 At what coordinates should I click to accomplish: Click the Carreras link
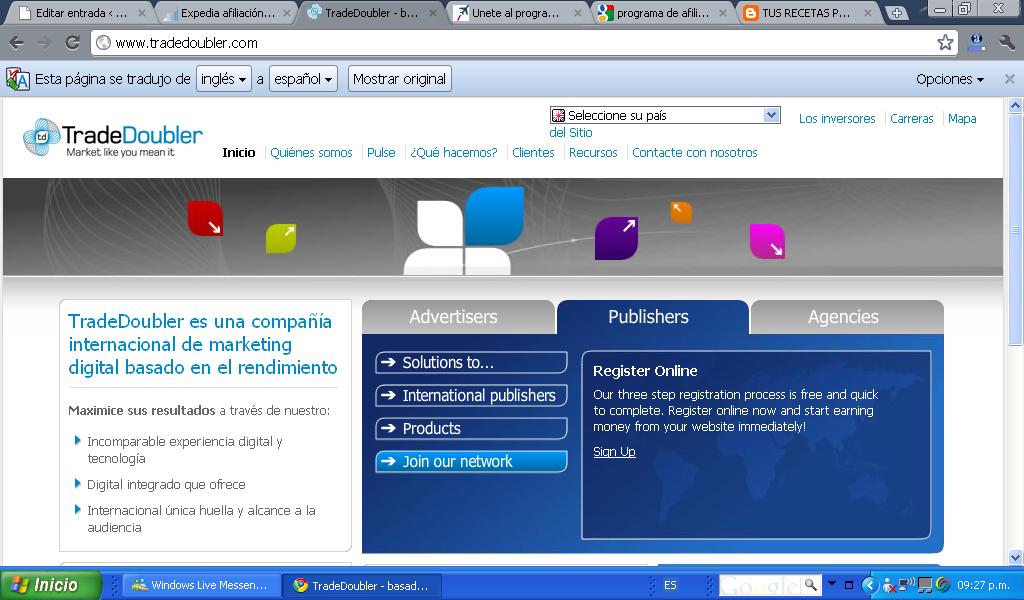click(x=912, y=119)
